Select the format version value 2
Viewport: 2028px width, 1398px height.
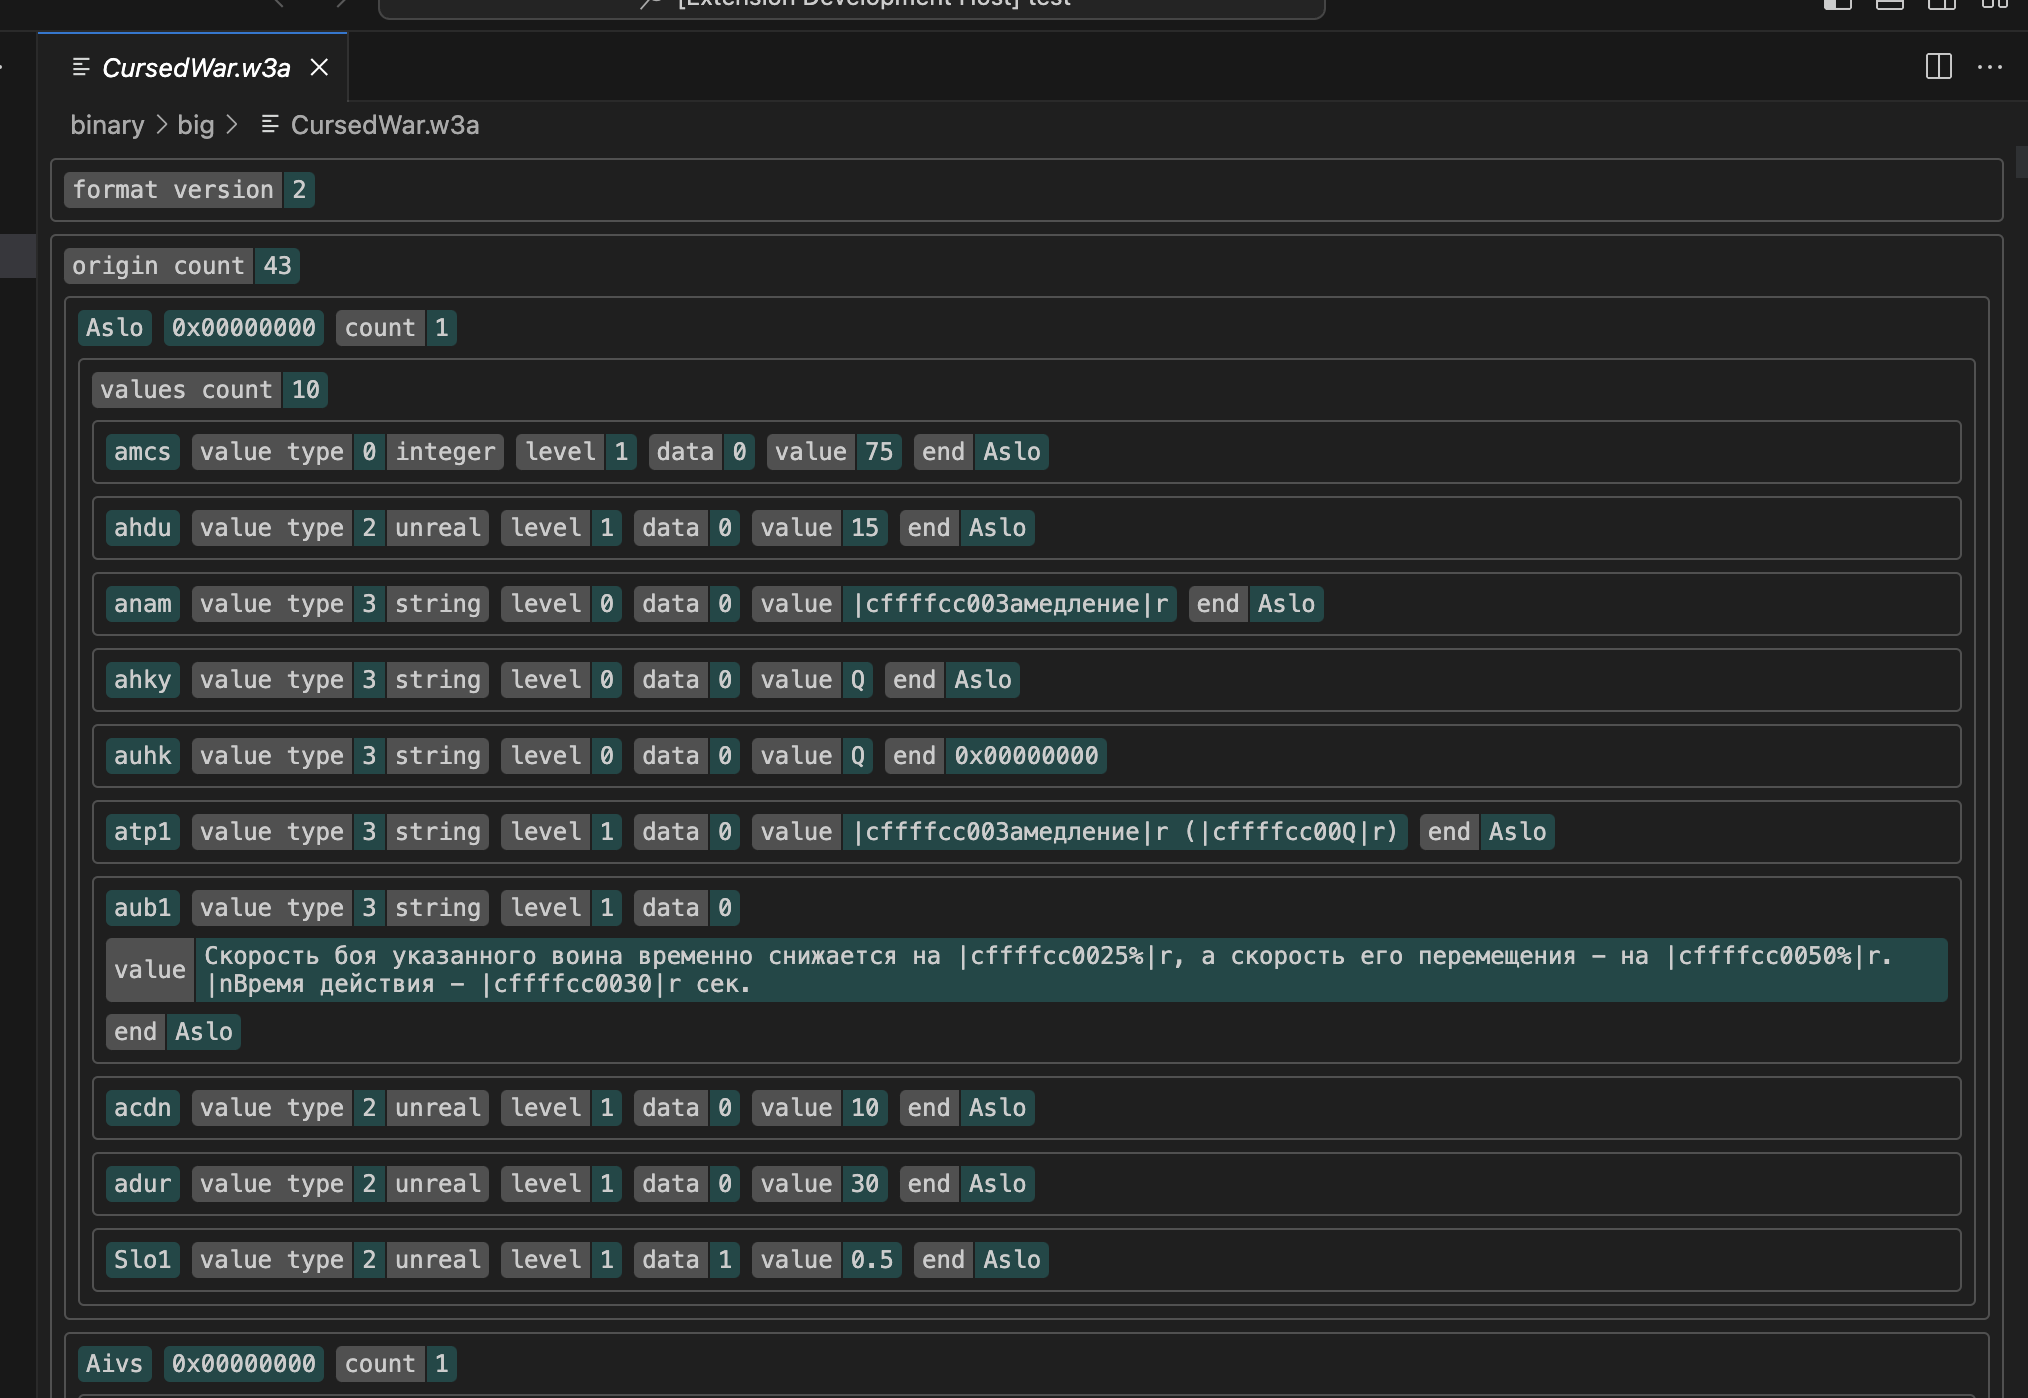pos(299,190)
